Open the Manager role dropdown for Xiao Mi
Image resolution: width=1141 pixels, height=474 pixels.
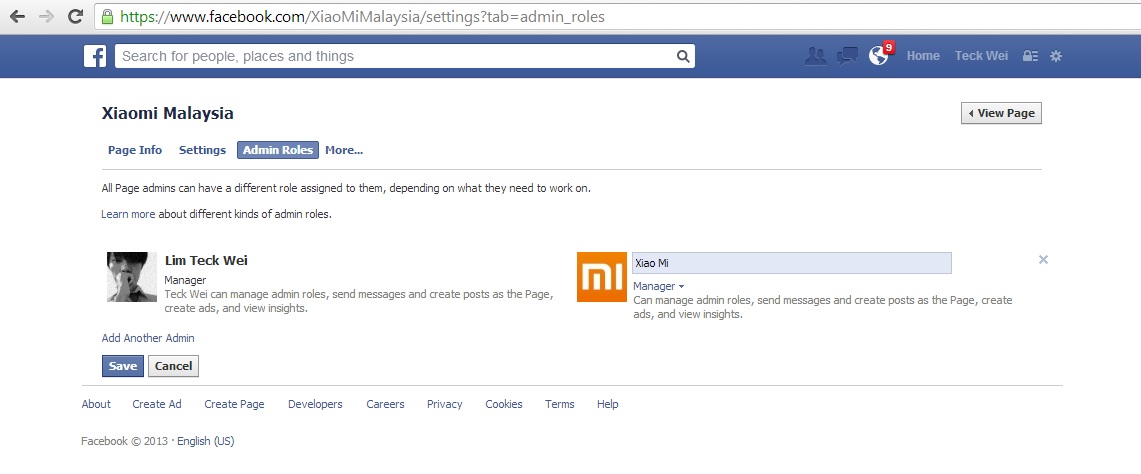click(659, 286)
